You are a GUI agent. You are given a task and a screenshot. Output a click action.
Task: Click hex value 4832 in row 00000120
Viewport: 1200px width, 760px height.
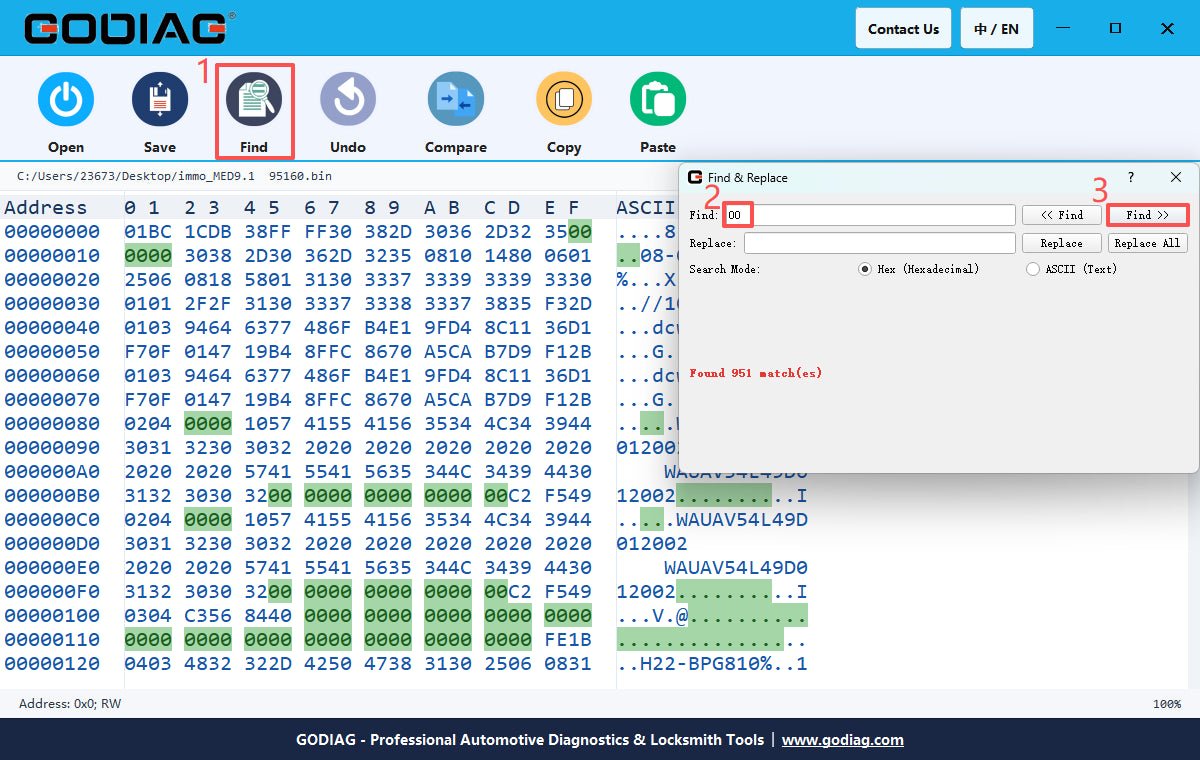point(208,664)
